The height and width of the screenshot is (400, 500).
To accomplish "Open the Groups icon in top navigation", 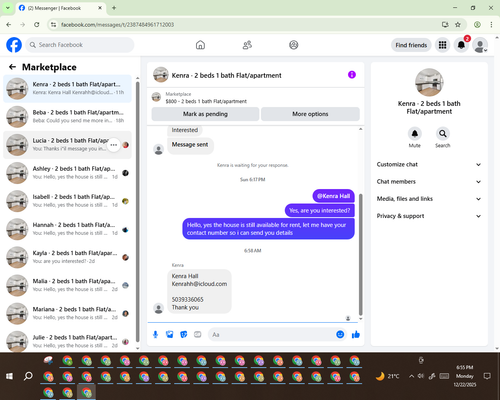I will (294, 45).
